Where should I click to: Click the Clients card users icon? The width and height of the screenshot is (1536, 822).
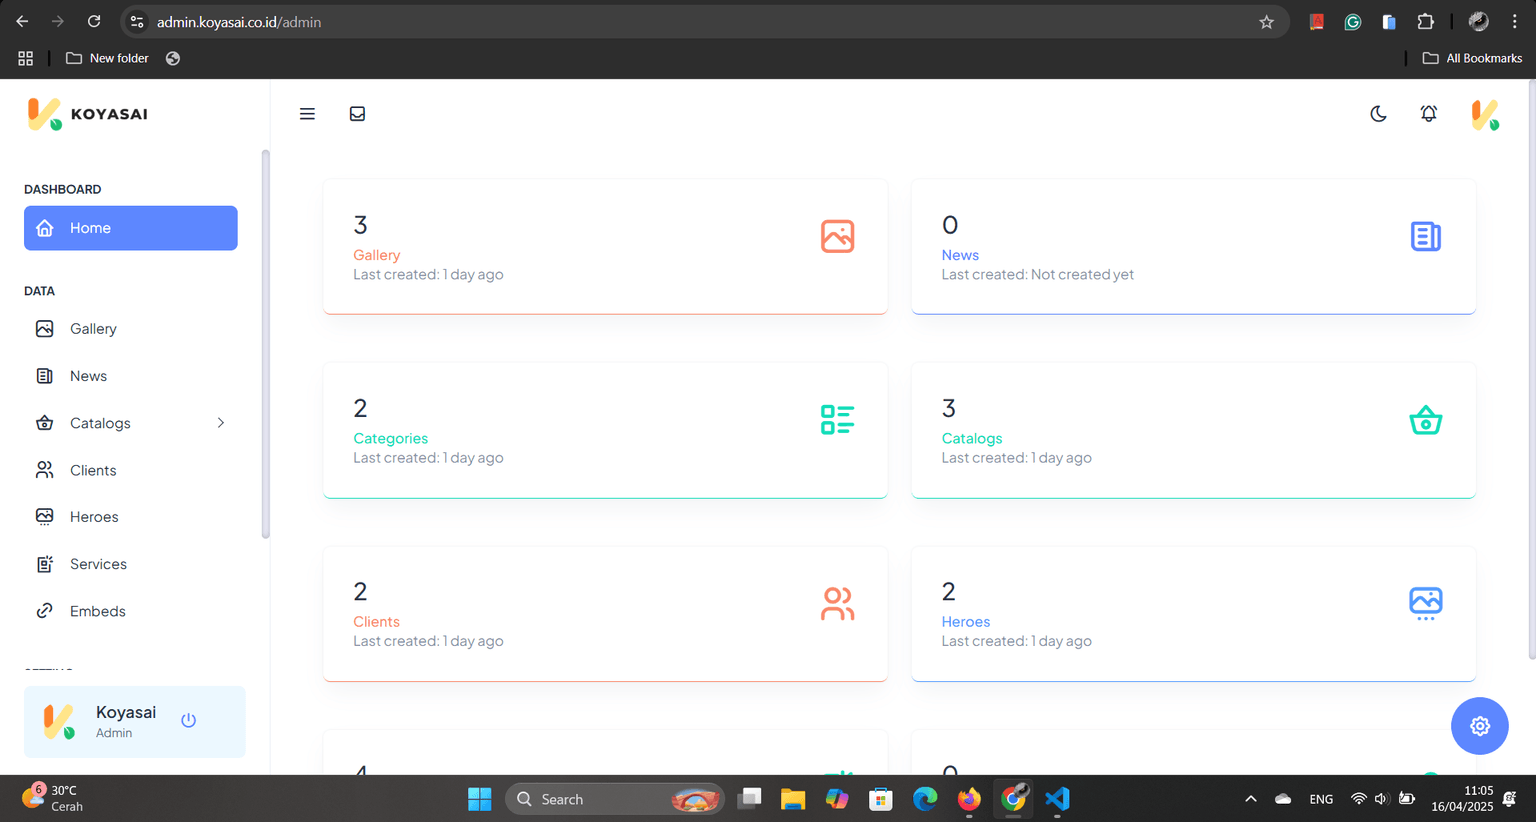[x=837, y=604]
